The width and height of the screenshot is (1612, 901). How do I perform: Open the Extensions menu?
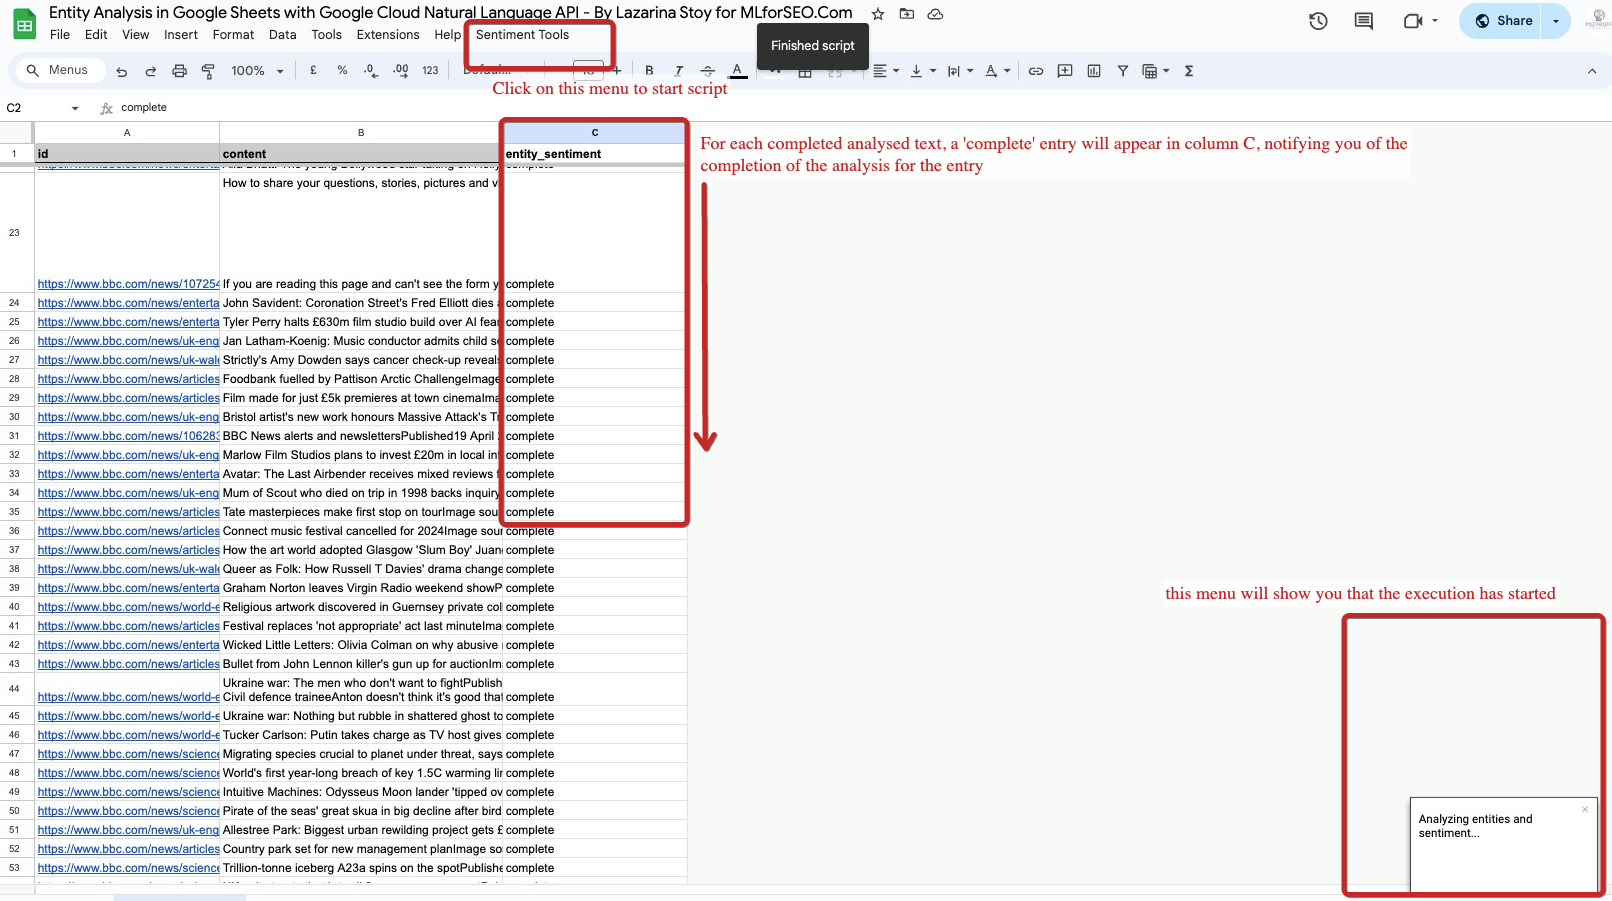388,35
